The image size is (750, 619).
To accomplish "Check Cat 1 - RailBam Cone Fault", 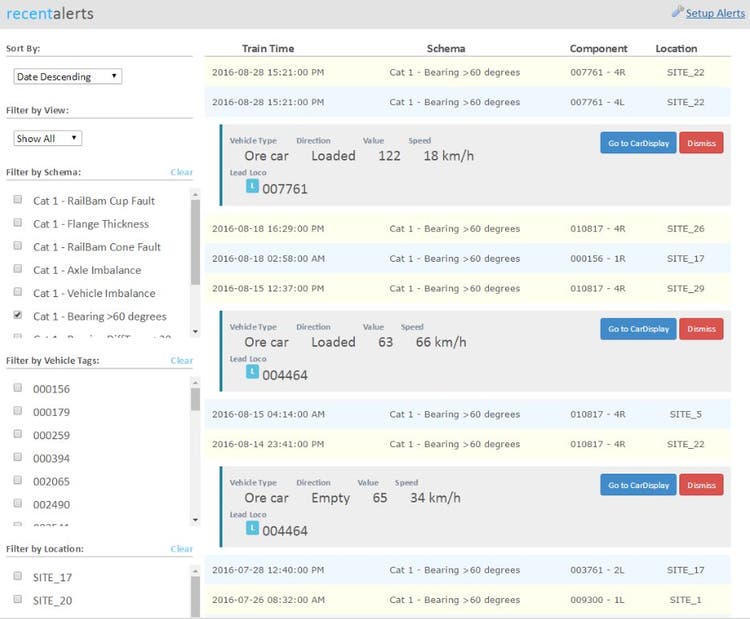I will tap(18, 245).
